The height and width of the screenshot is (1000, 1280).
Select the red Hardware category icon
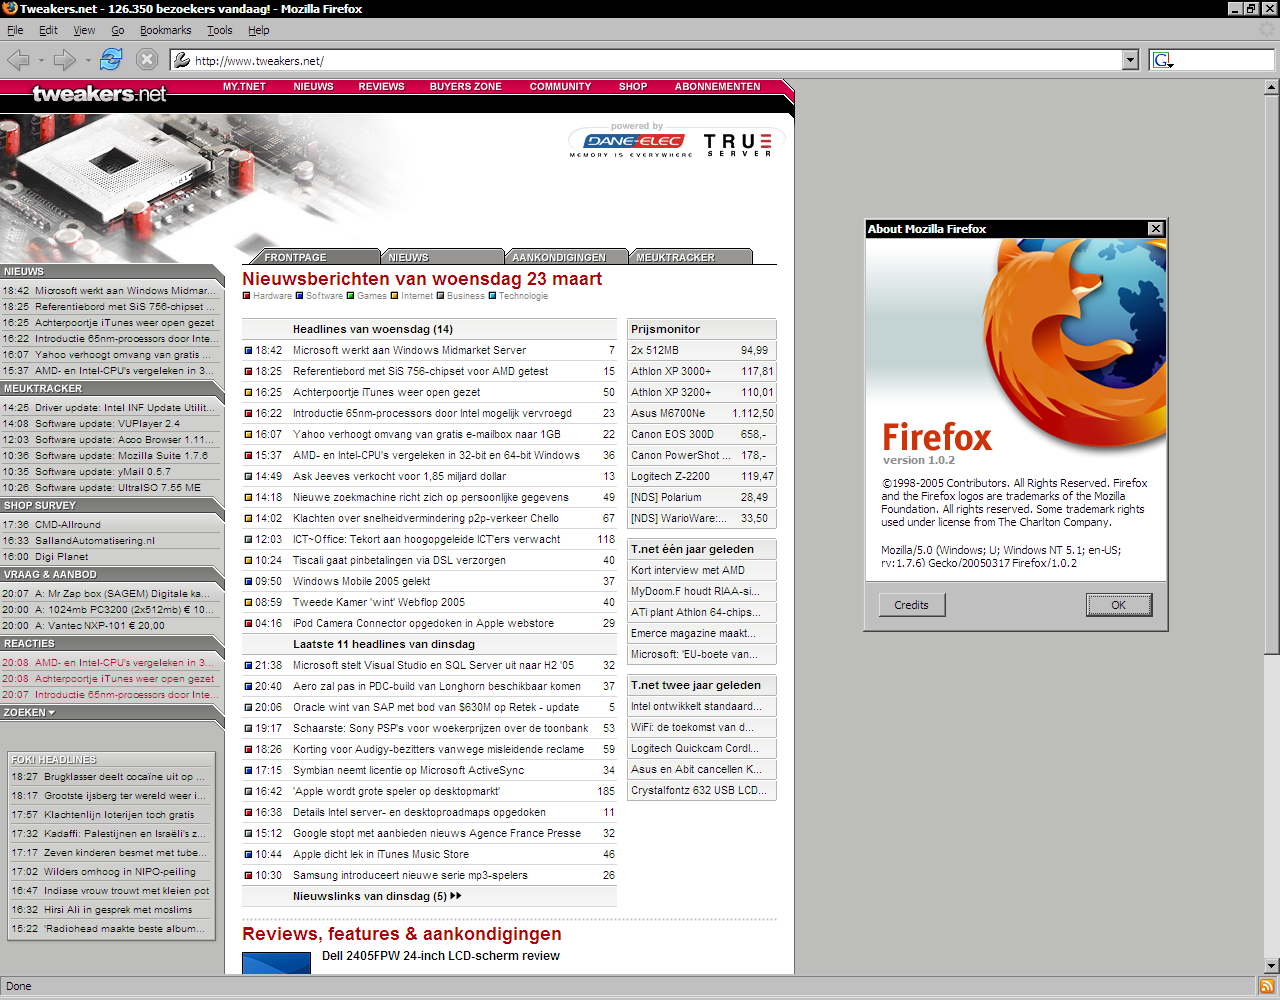point(247,295)
